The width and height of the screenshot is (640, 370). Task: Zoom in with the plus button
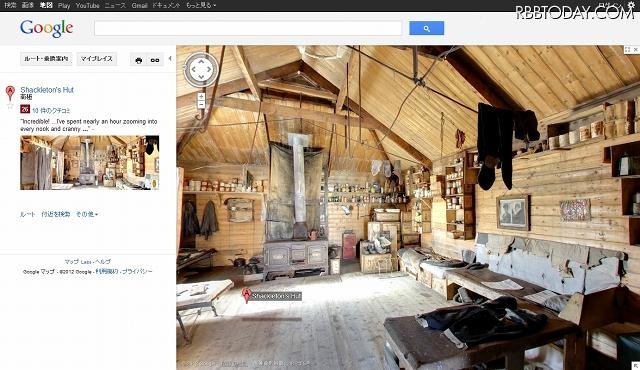pos(201,97)
